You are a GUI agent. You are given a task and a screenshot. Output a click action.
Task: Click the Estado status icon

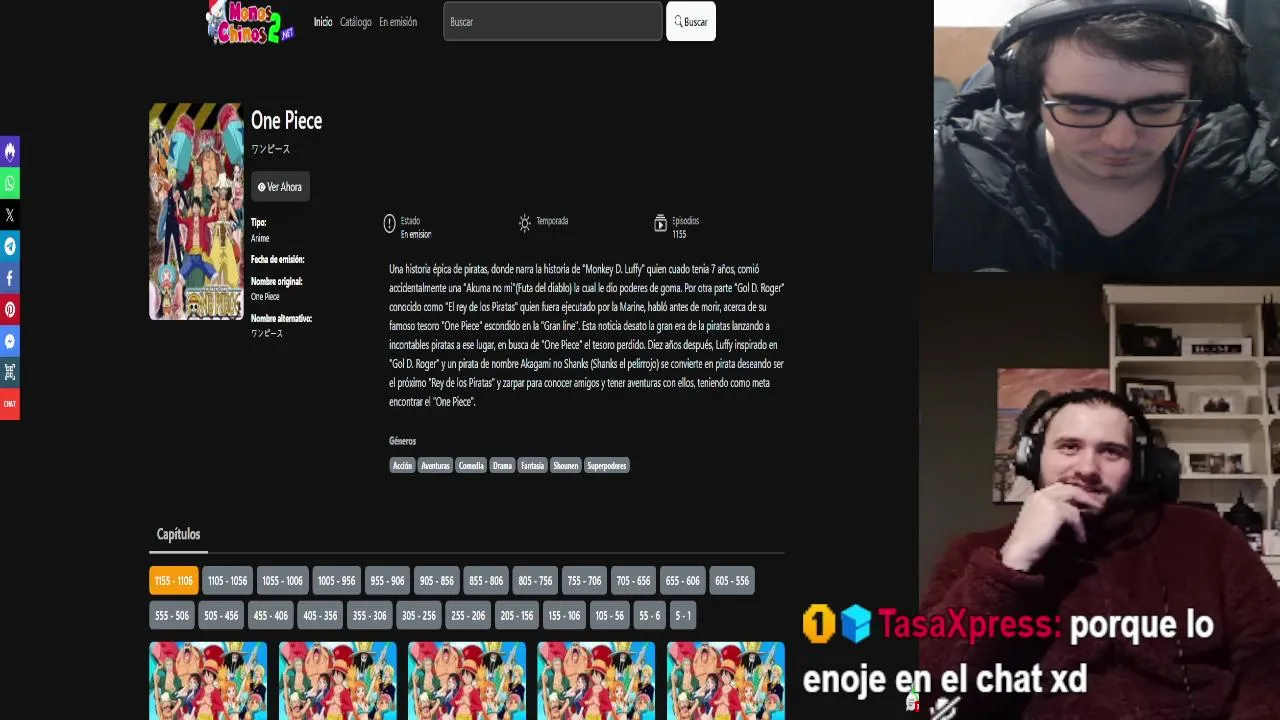(x=390, y=224)
